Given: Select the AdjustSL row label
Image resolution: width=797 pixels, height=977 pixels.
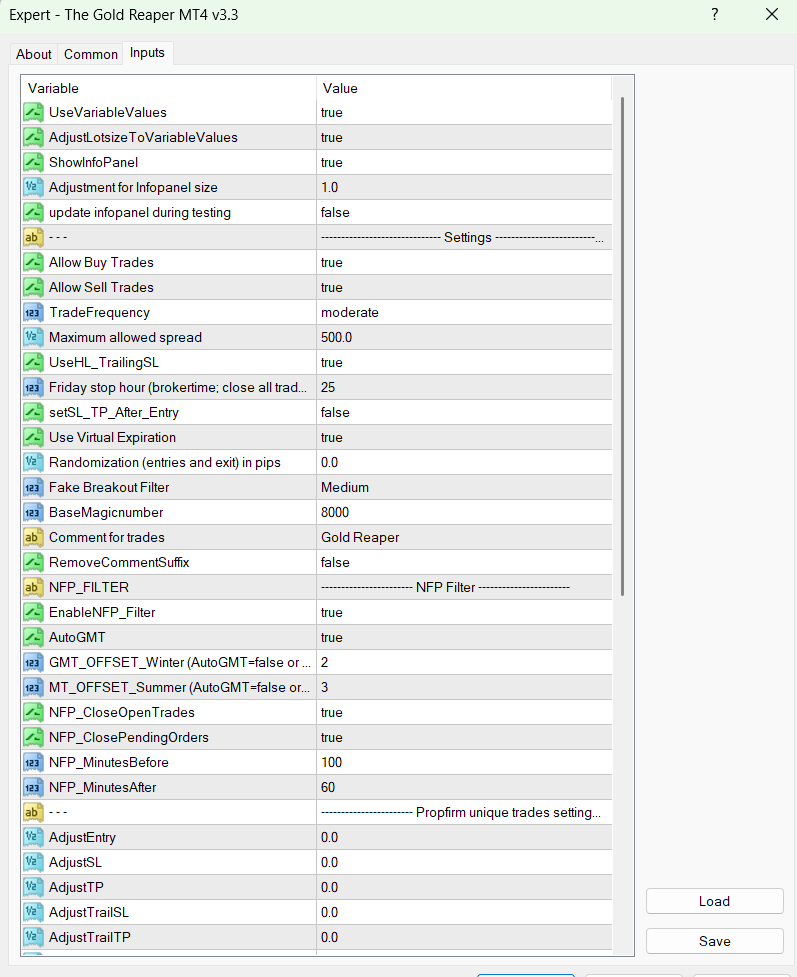Looking at the screenshot, I should click(75, 862).
